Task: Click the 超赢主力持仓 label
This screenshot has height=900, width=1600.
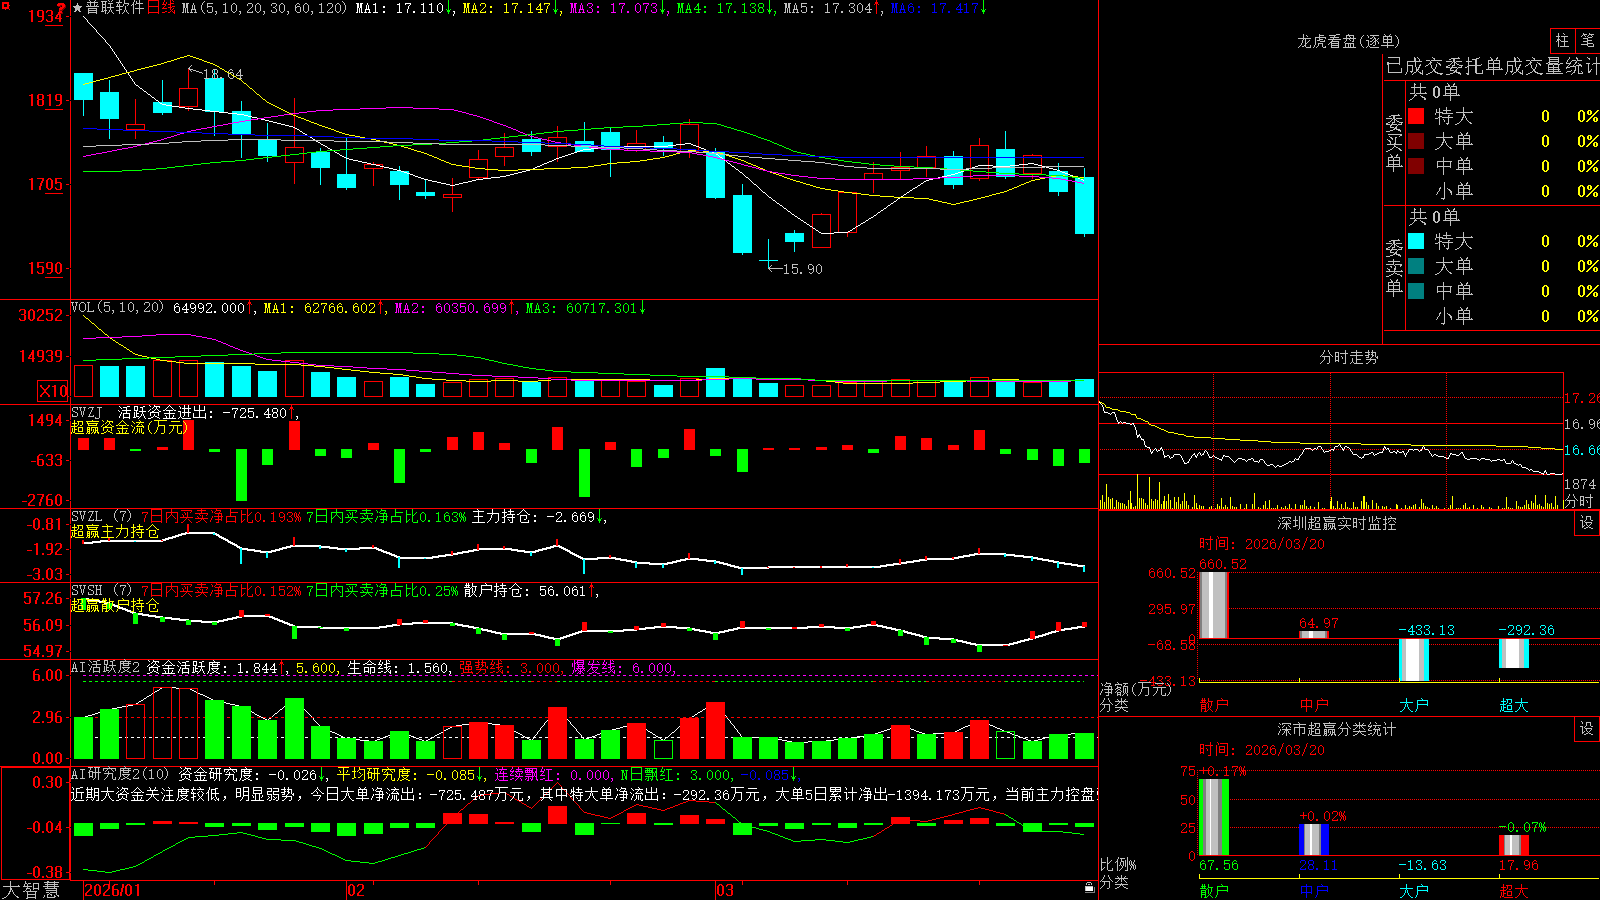Action: pyautogui.click(x=115, y=532)
